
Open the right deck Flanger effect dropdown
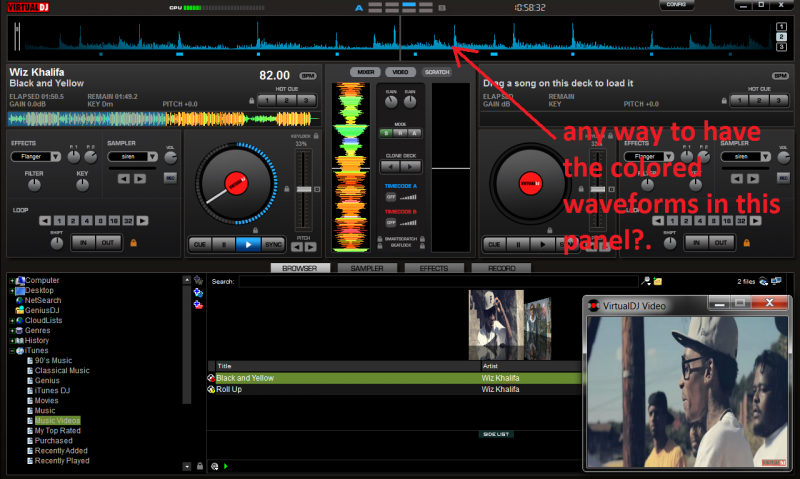click(x=669, y=157)
